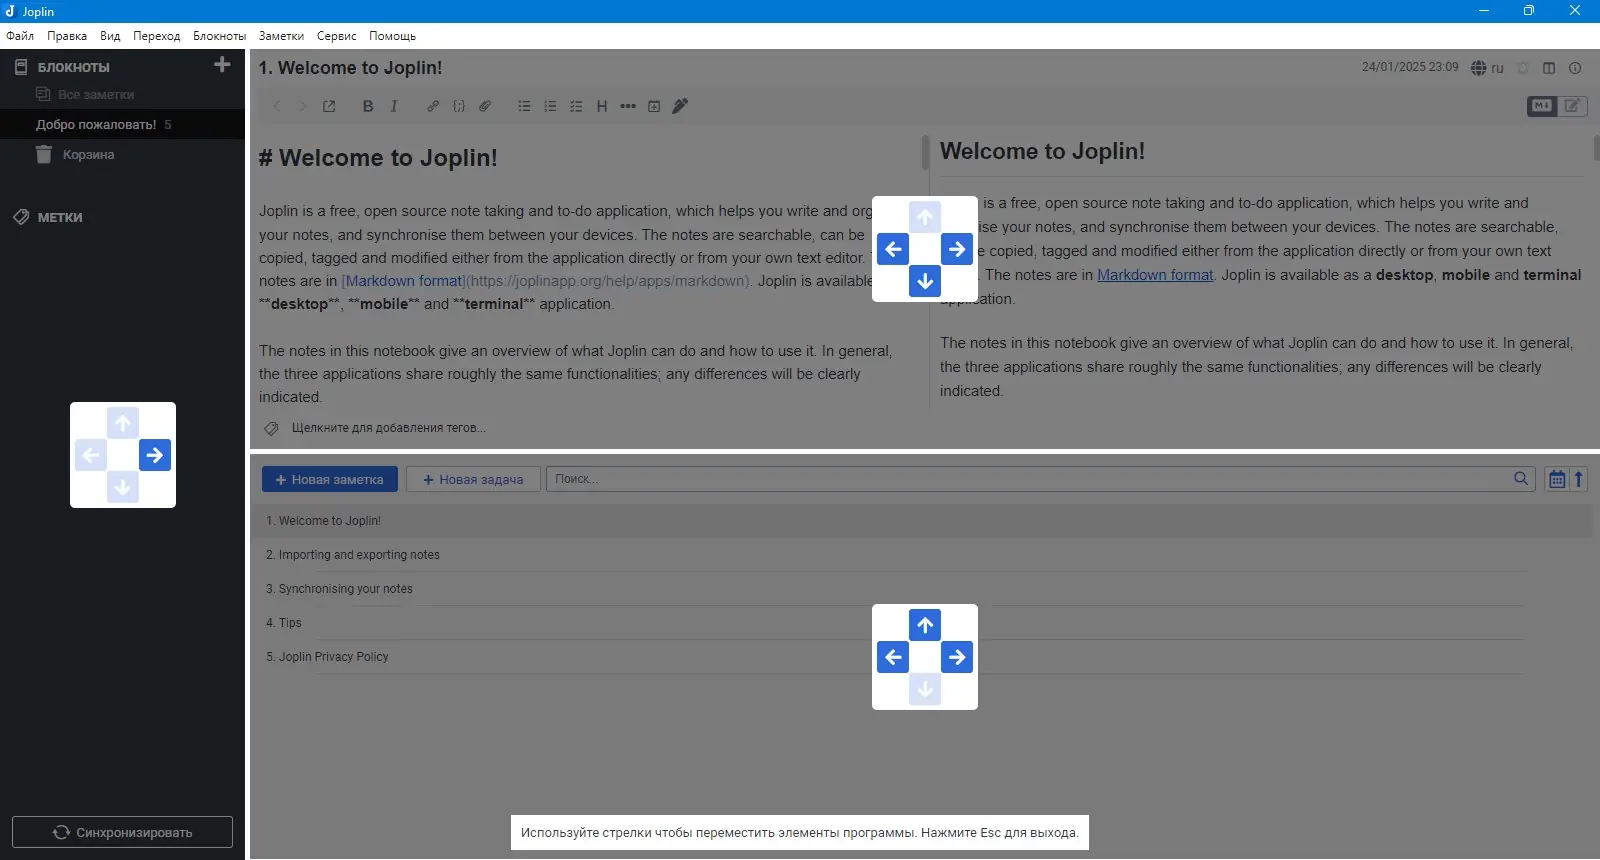This screenshot has width=1600, height=860.
Task: Insert the current date and time
Action: [654, 106]
